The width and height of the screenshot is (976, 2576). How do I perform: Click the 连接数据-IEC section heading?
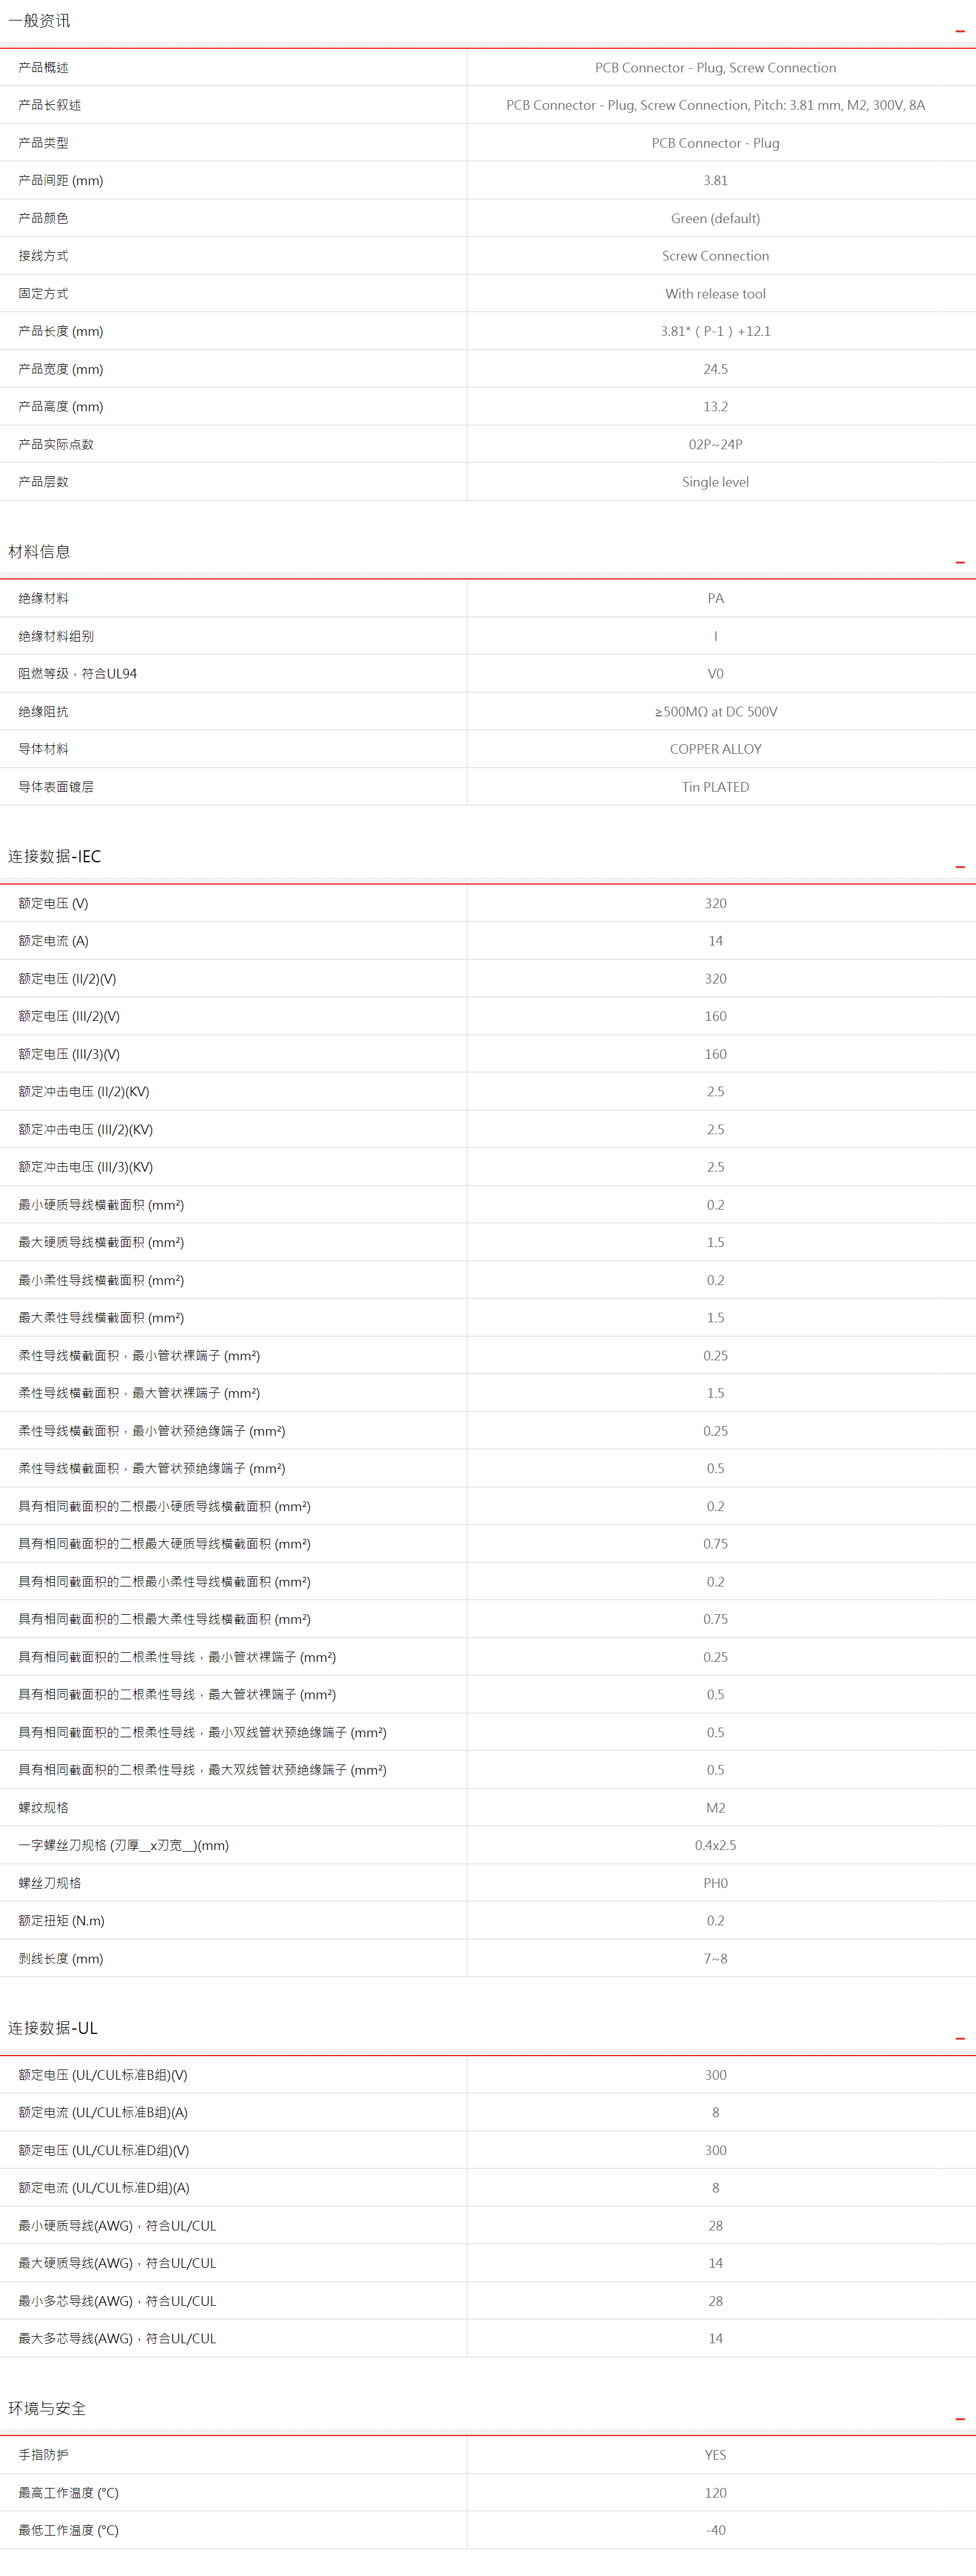pos(55,856)
